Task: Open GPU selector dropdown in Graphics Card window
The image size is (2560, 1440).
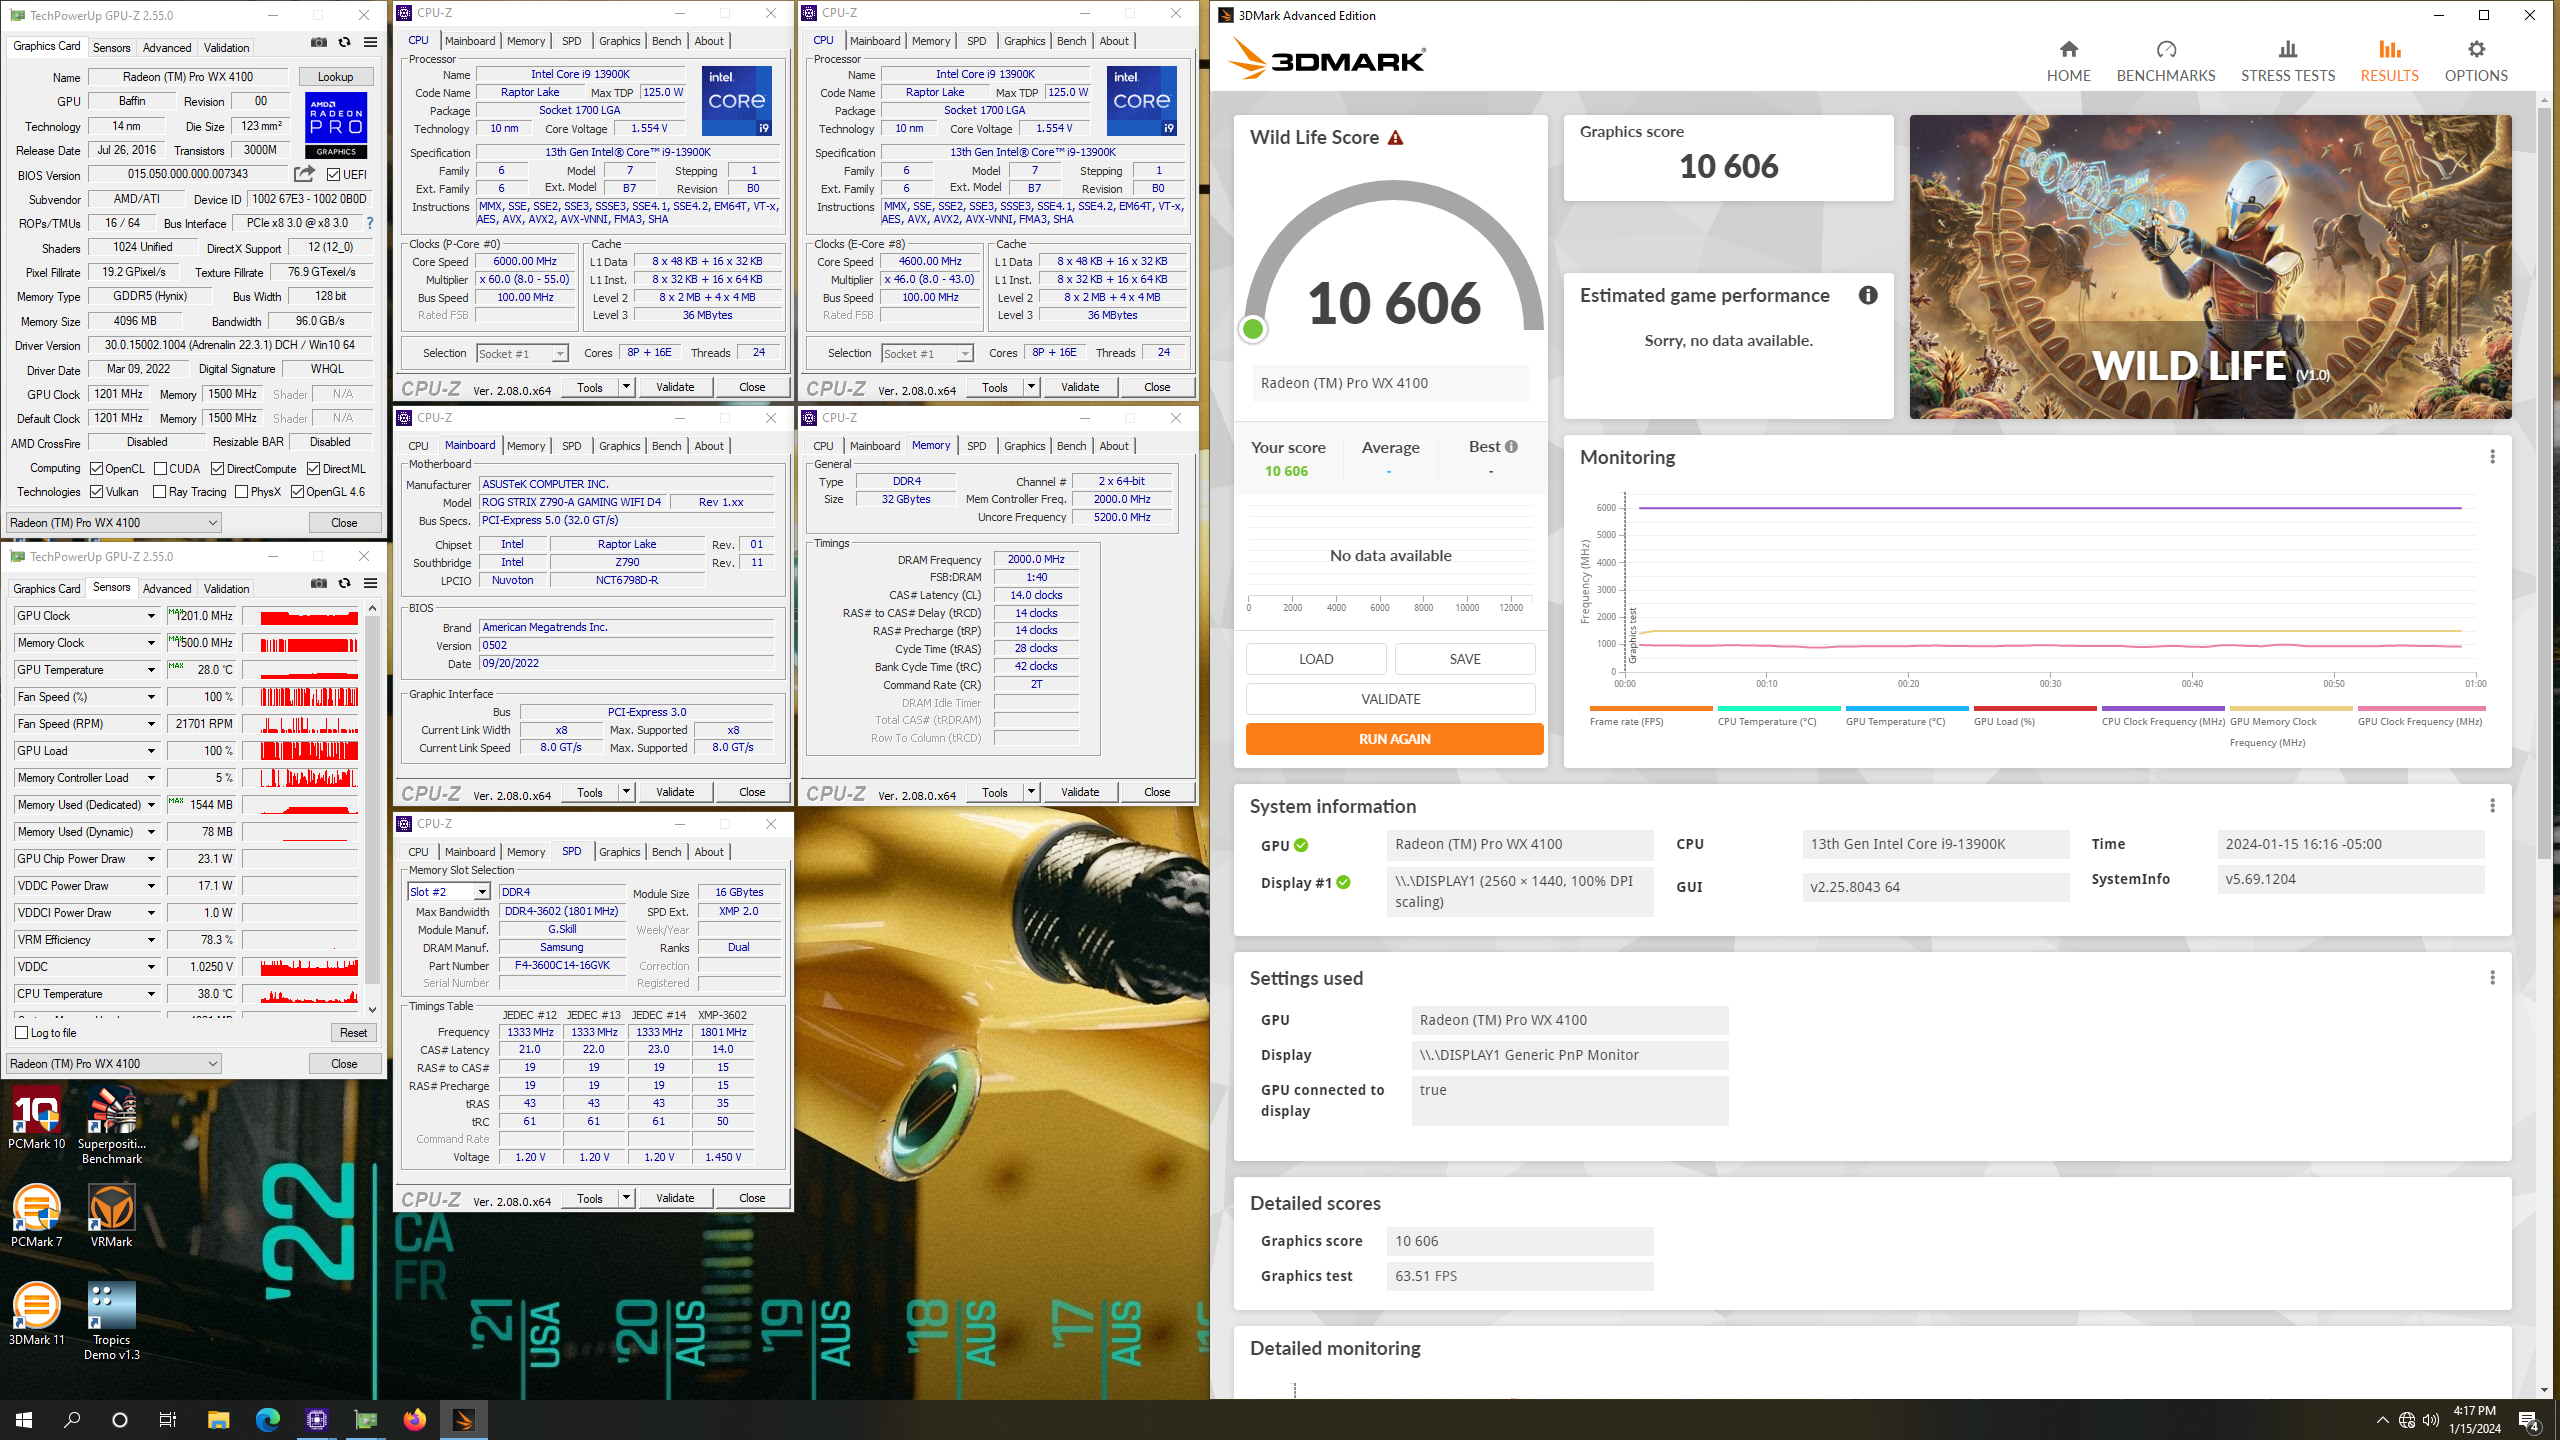Action: coord(114,523)
